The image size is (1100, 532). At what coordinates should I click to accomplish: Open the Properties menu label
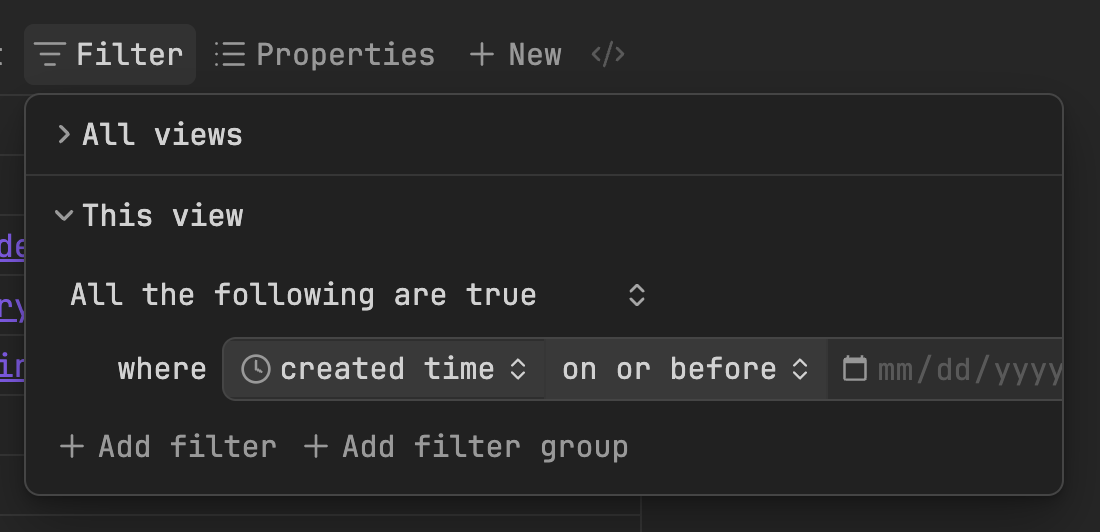[x=345, y=54]
